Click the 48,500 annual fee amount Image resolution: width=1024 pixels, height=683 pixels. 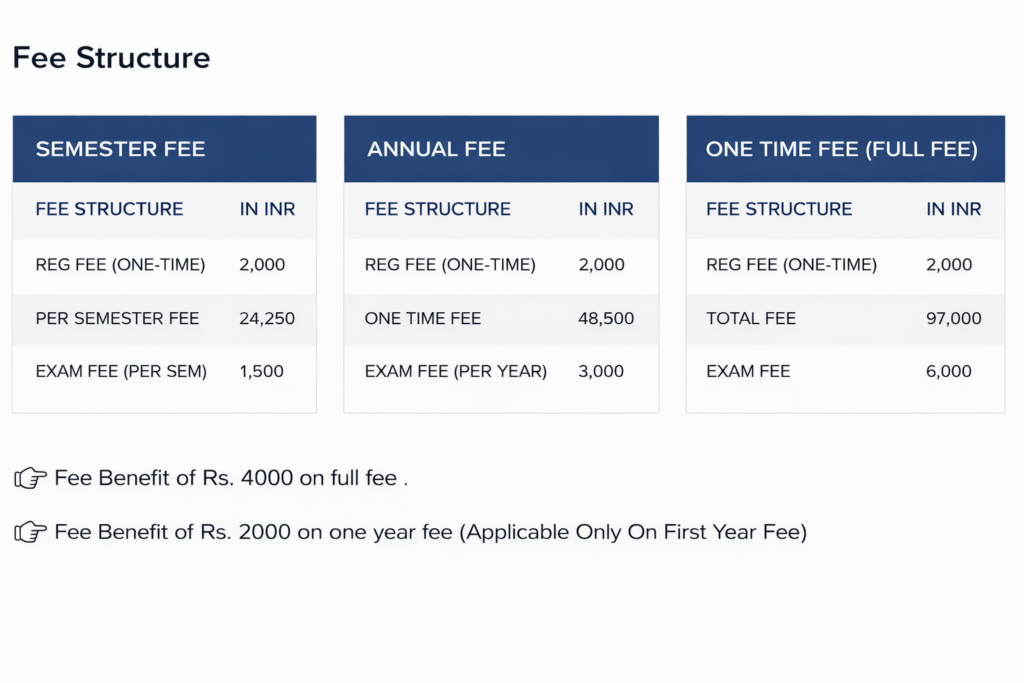coord(606,319)
